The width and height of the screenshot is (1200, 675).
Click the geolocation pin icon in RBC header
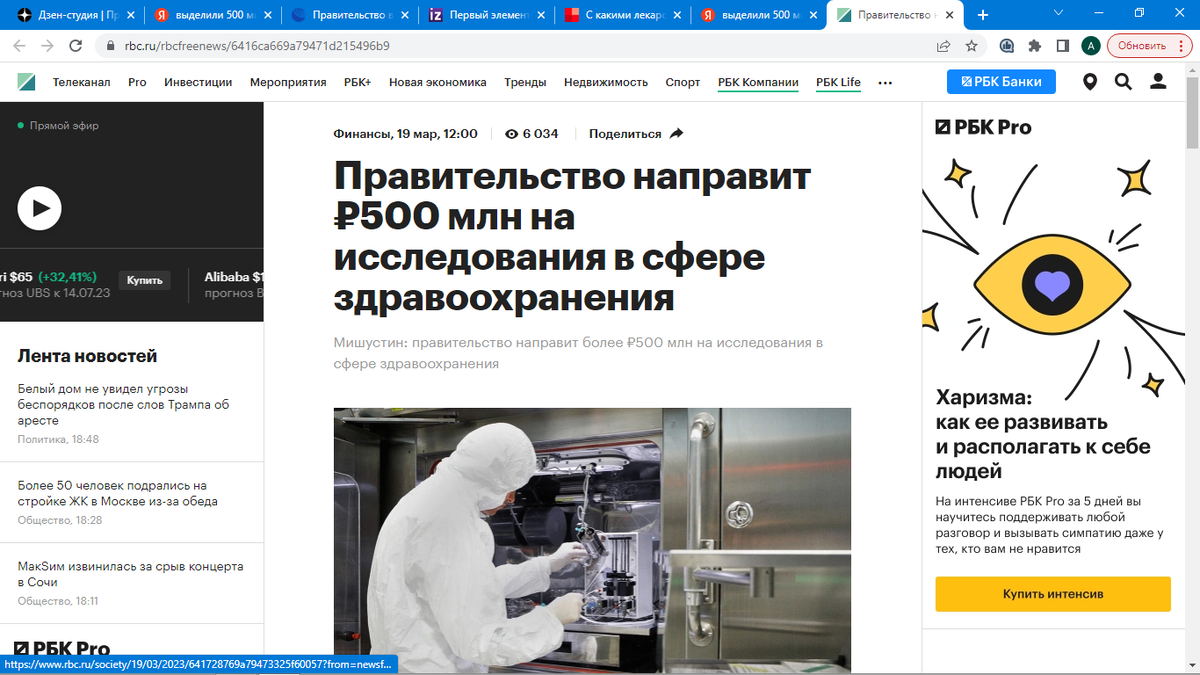tap(1090, 82)
